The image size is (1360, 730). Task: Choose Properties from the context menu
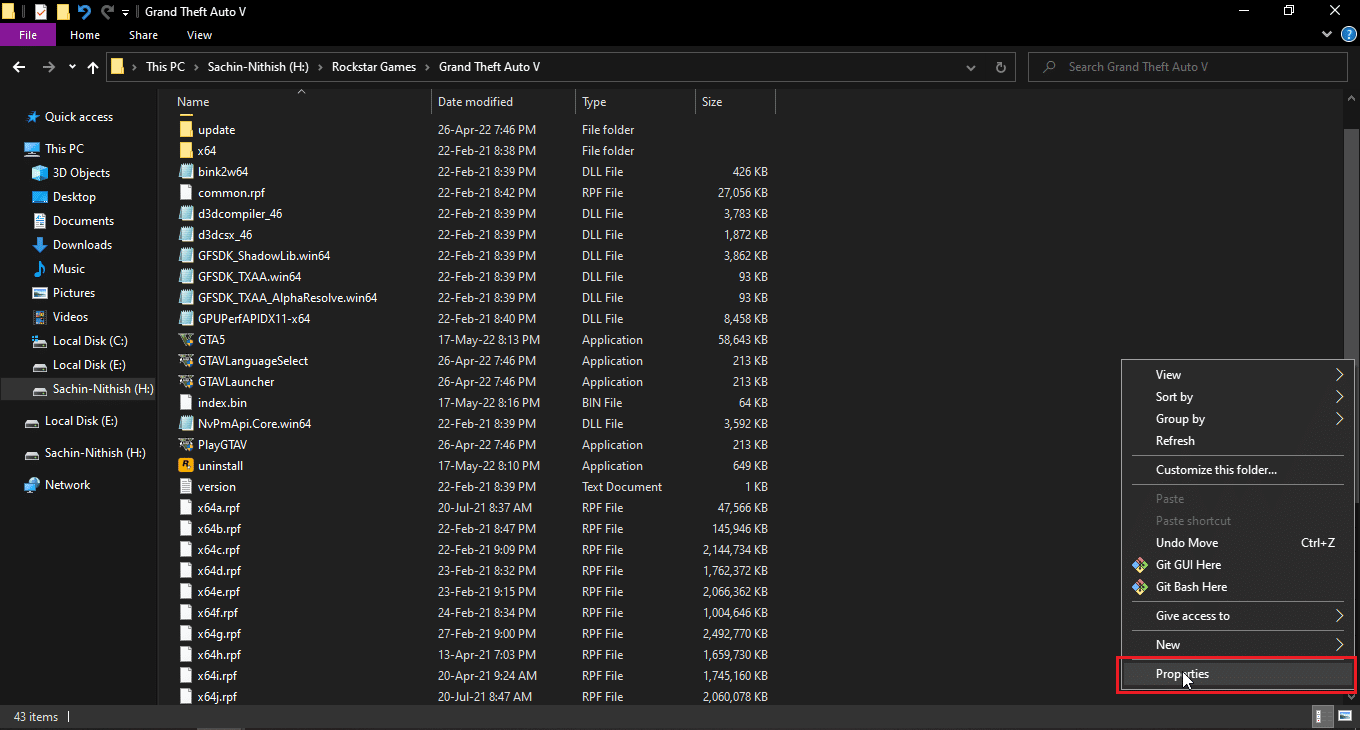(1182, 674)
